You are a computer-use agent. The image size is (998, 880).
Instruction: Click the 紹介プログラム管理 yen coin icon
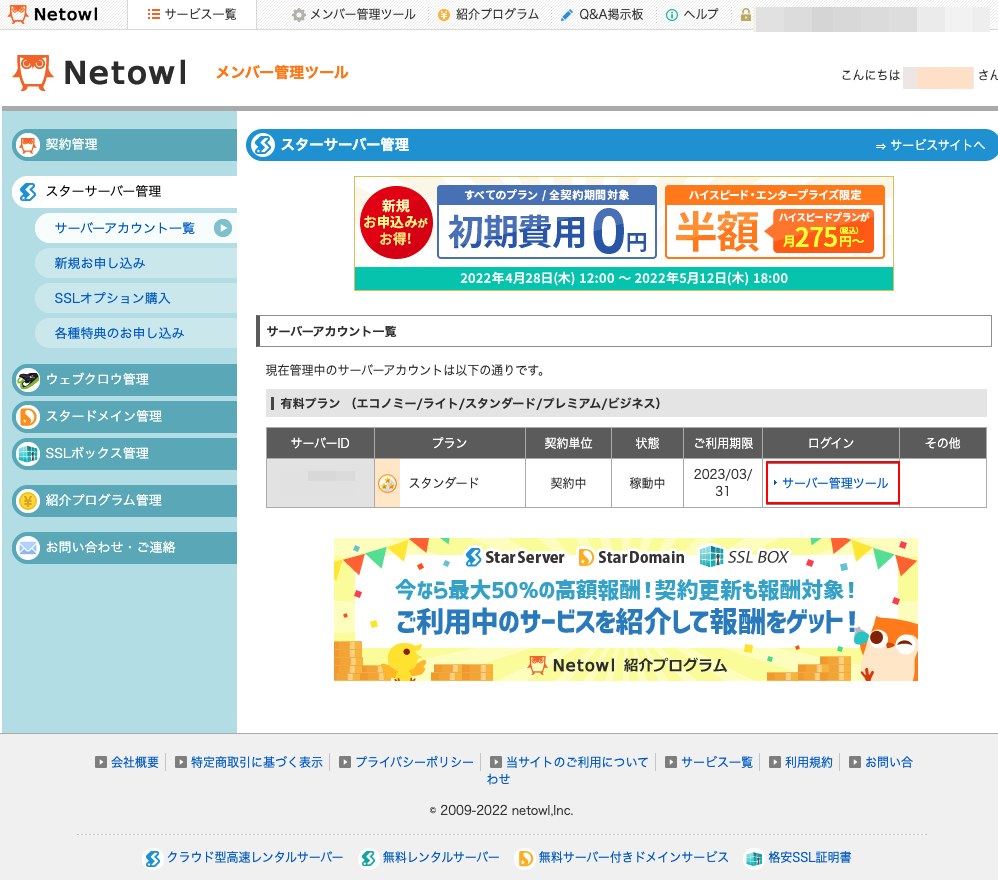click(x=27, y=500)
